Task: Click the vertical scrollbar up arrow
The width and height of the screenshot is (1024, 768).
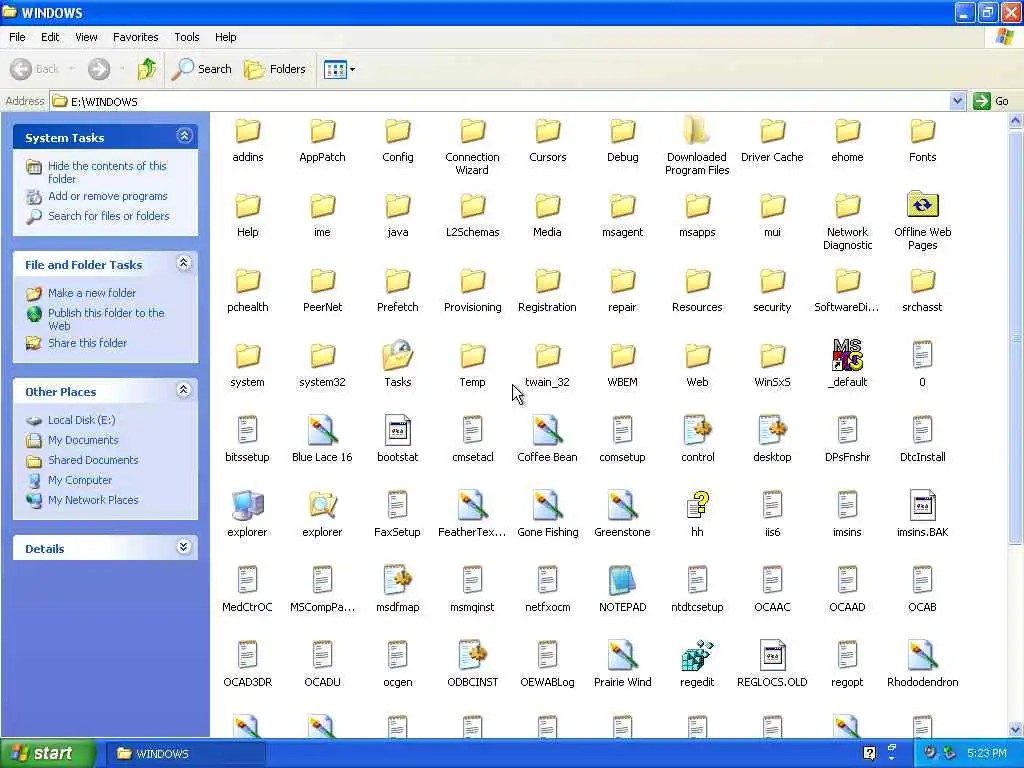Action: point(1015,121)
